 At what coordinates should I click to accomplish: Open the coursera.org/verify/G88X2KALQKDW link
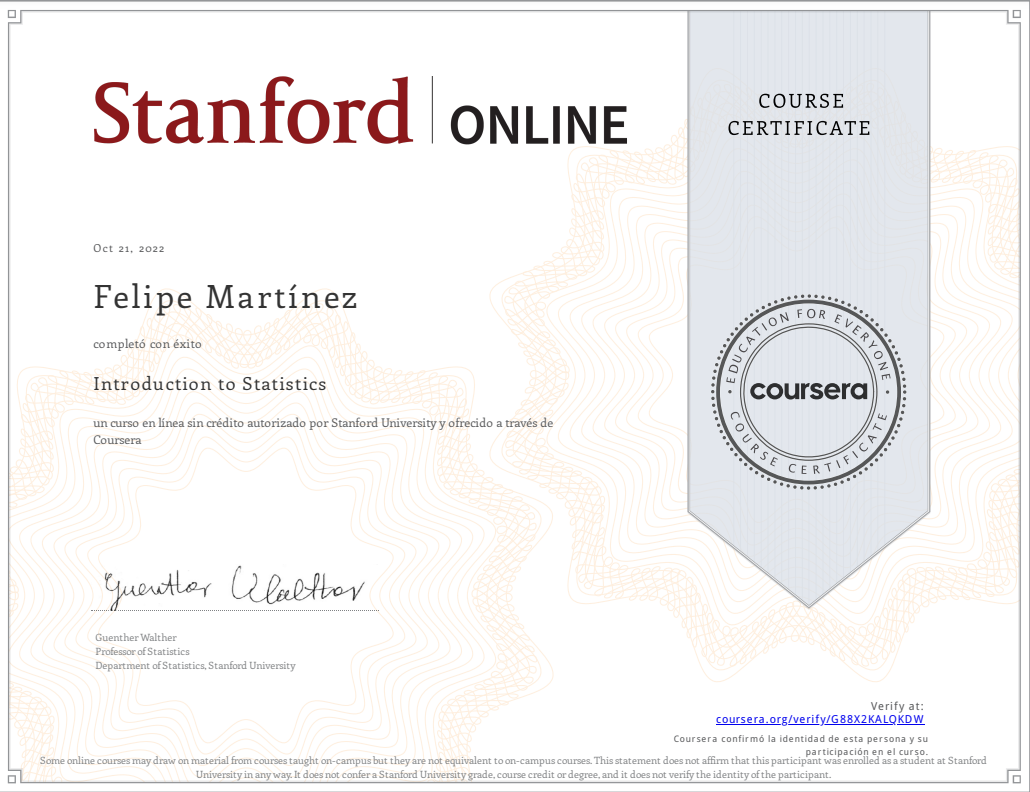point(820,719)
